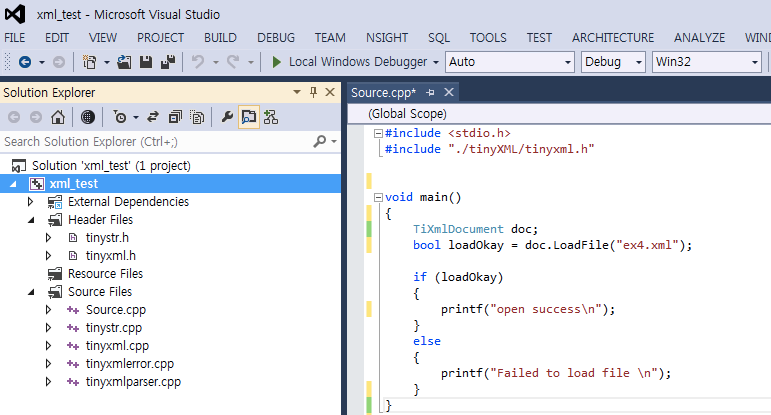Open Global Scope dropdown

click(559, 114)
